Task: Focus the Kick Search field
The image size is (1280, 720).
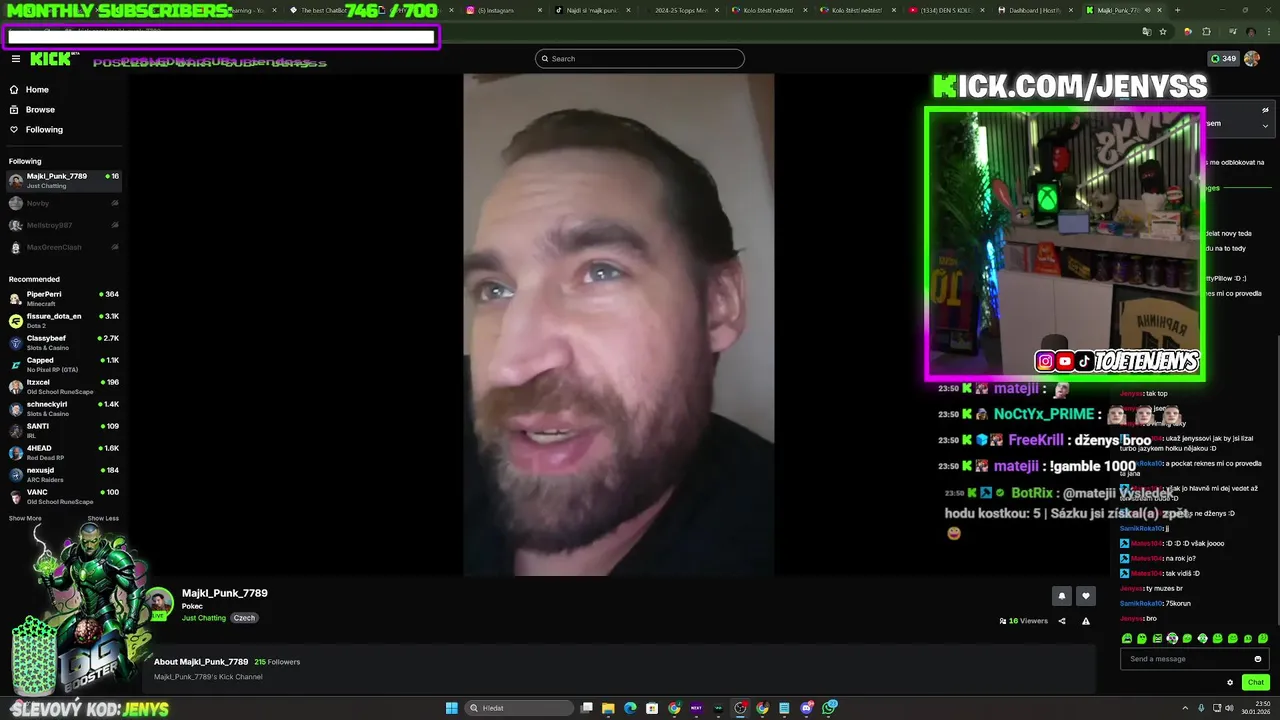Action: click(640, 59)
